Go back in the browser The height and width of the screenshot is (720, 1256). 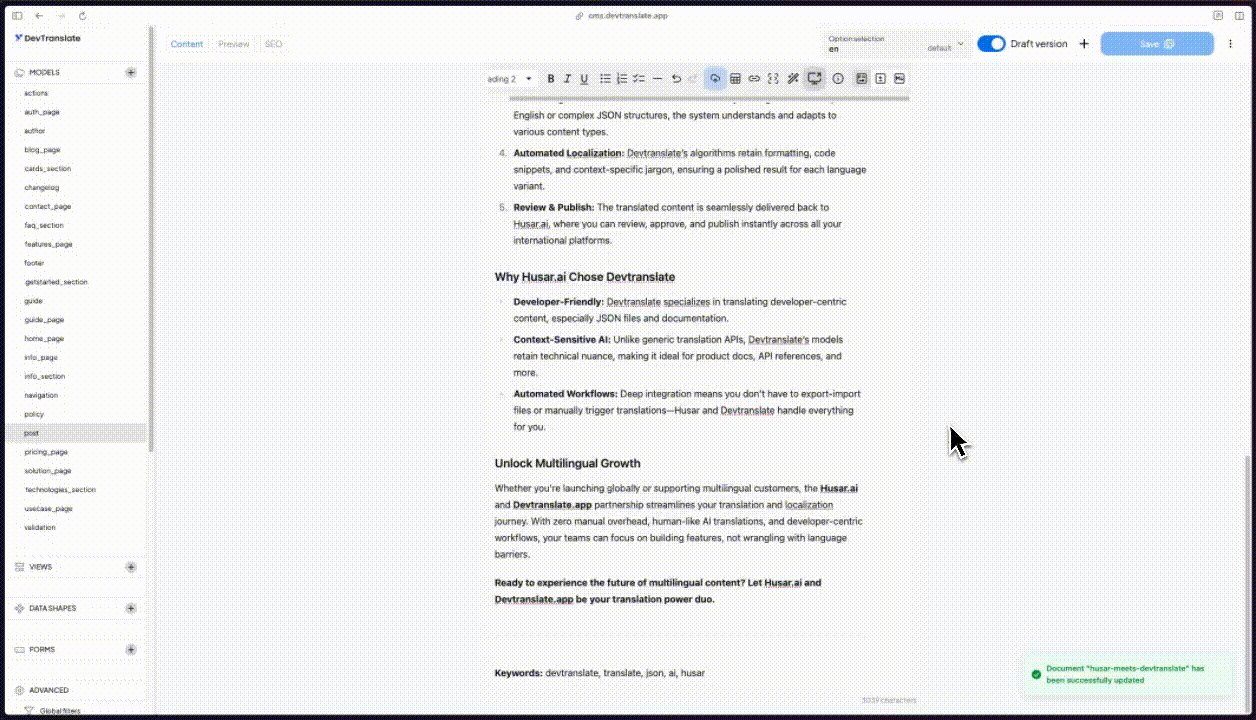(x=39, y=16)
